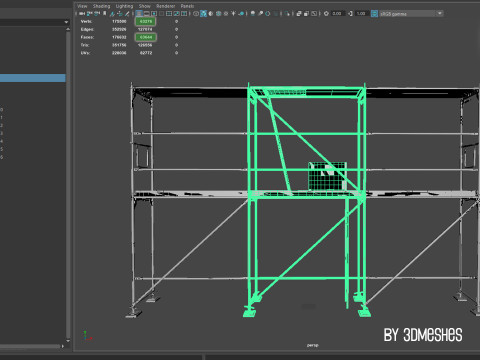Open the Show panel menu
Image resolution: width=480 pixels, height=360 pixels.
click(x=145, y=6)
